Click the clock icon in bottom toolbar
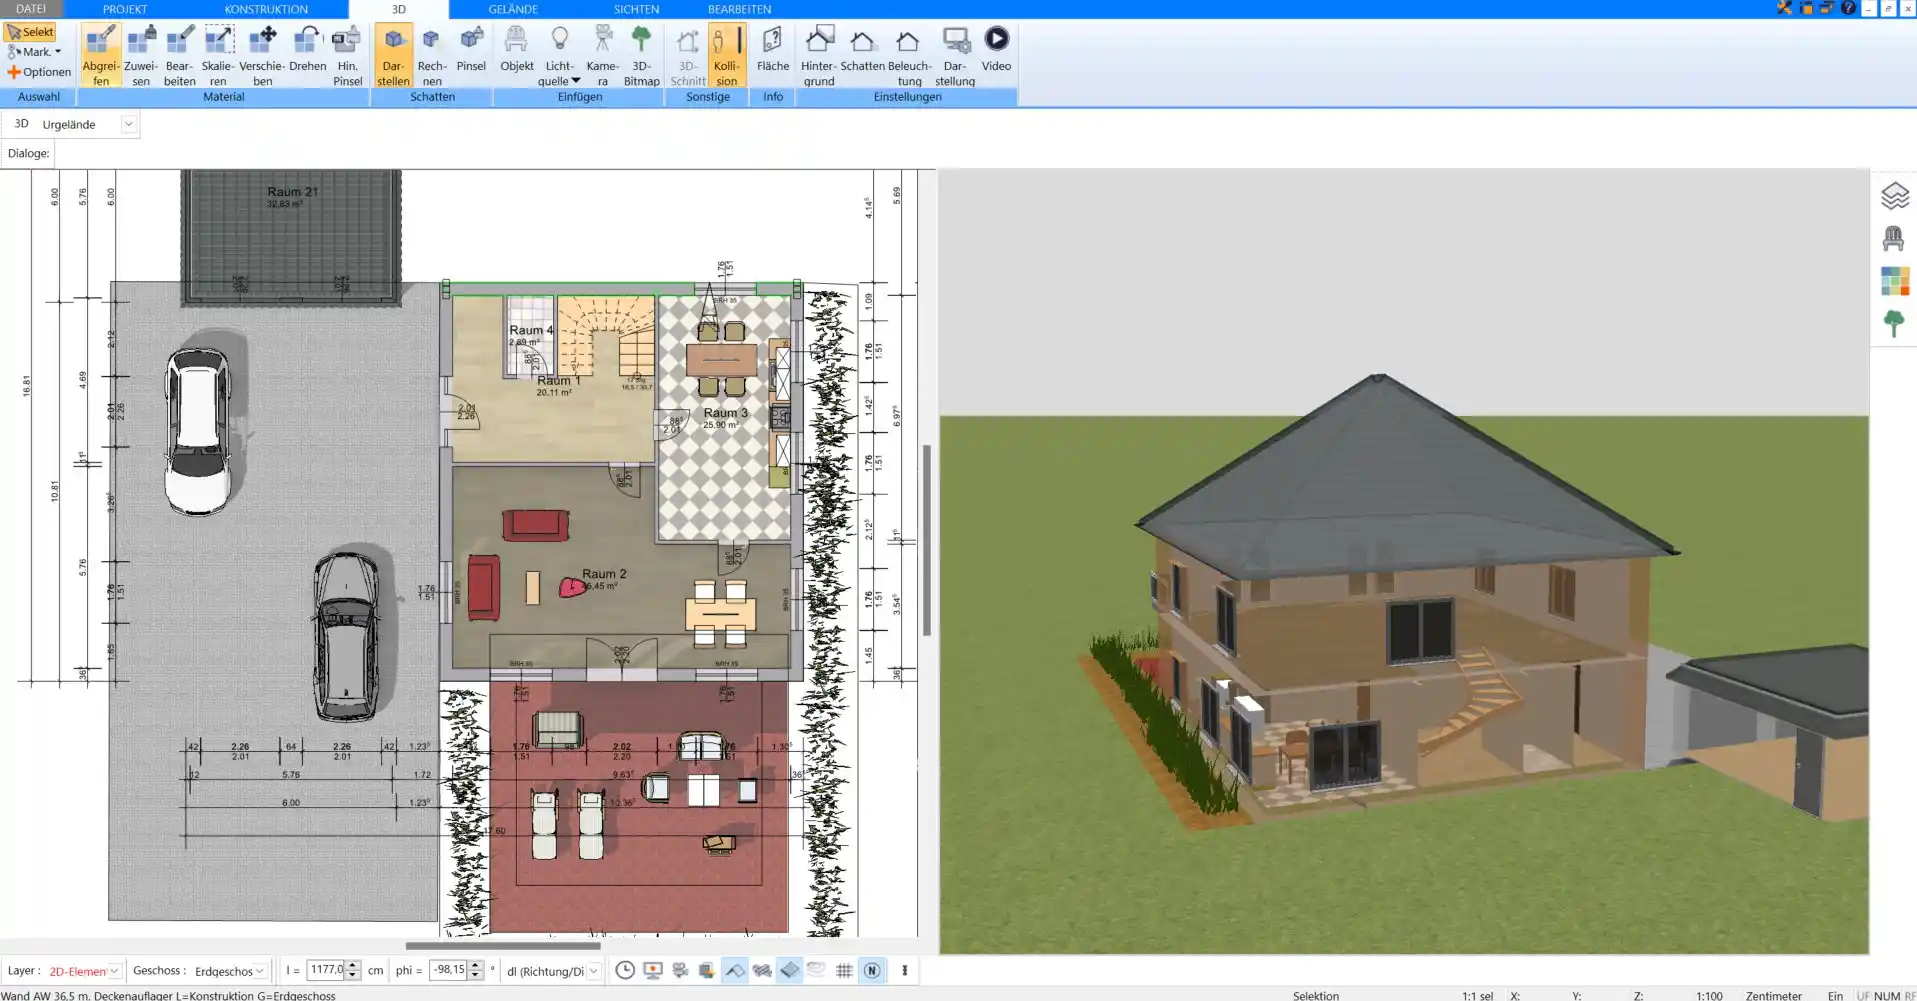1917x1001 pixels. point(625,970)
